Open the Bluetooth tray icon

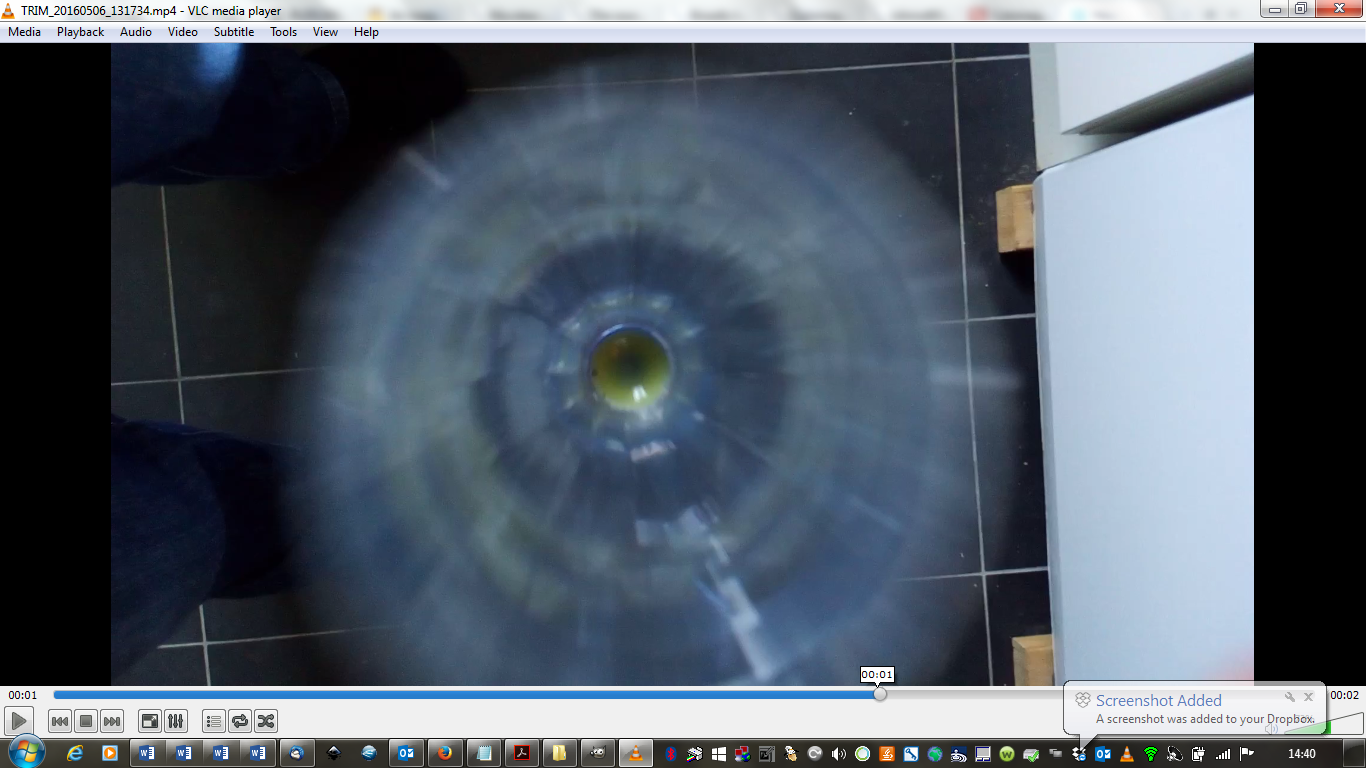tap(671, 754)
